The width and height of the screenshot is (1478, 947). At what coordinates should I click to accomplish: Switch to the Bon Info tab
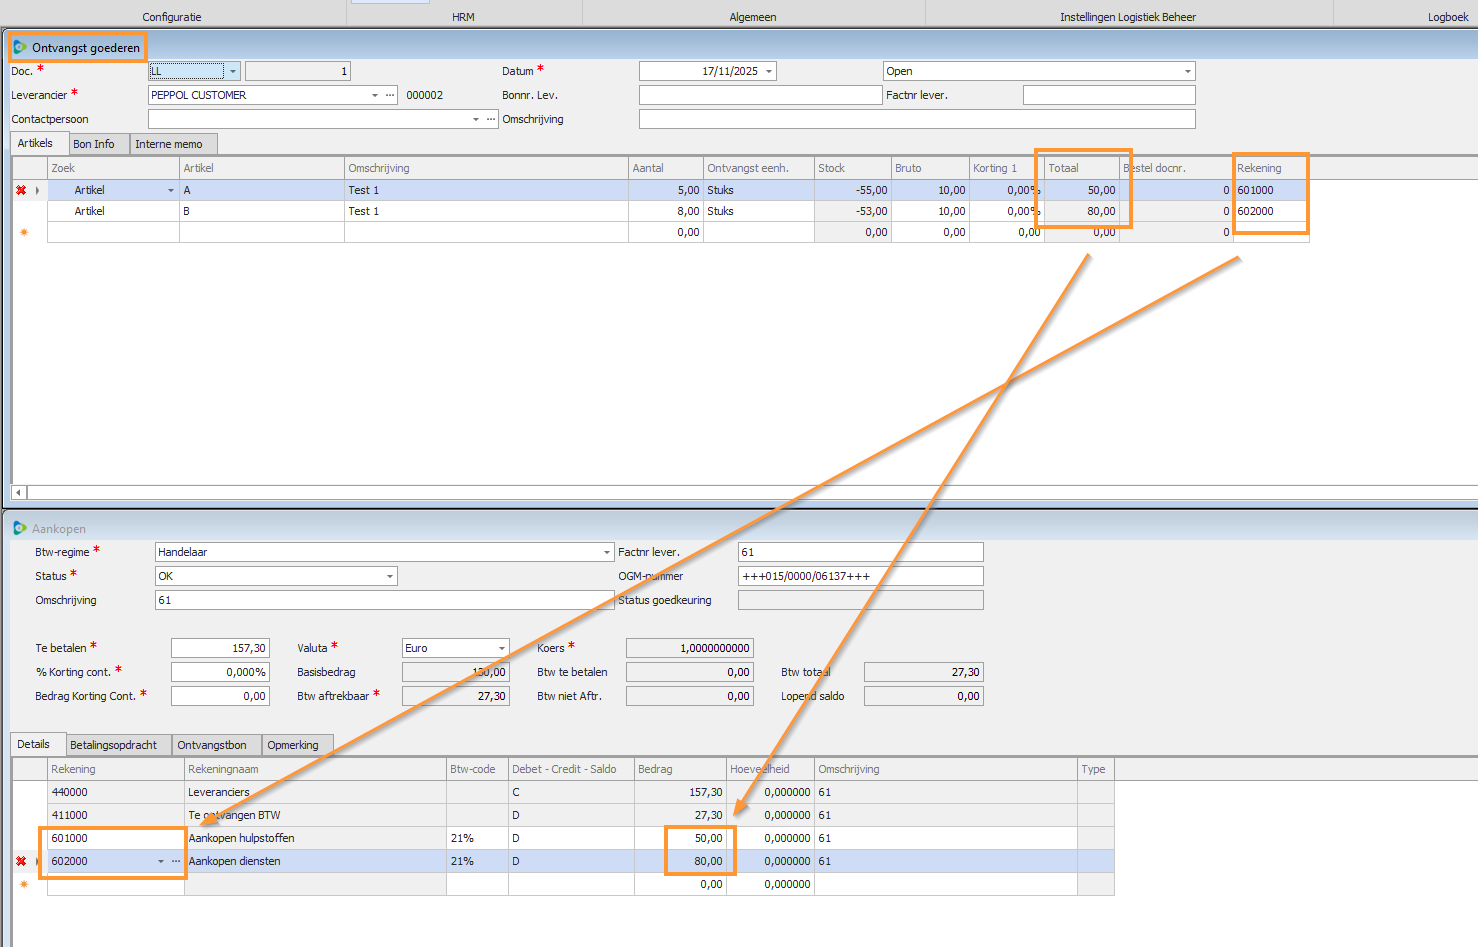click(94, 144)
